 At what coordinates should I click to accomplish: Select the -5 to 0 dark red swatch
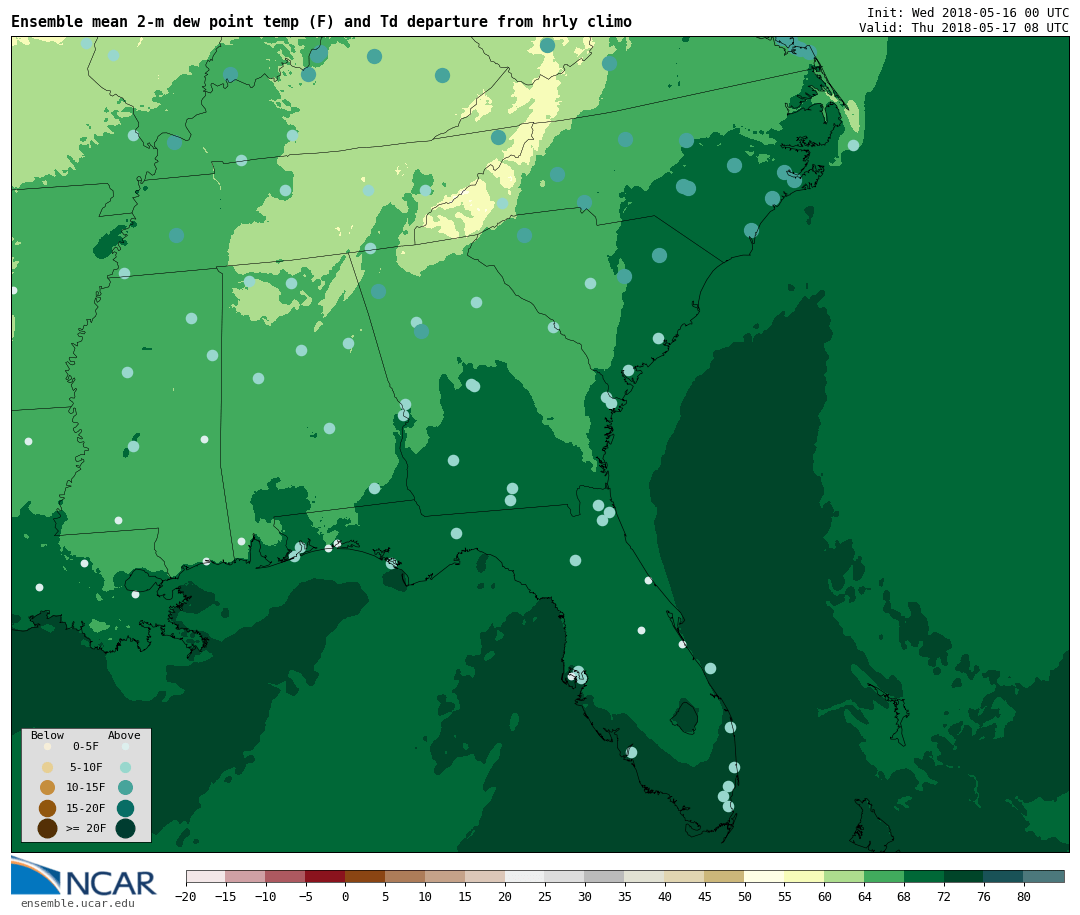pos(325,876)
